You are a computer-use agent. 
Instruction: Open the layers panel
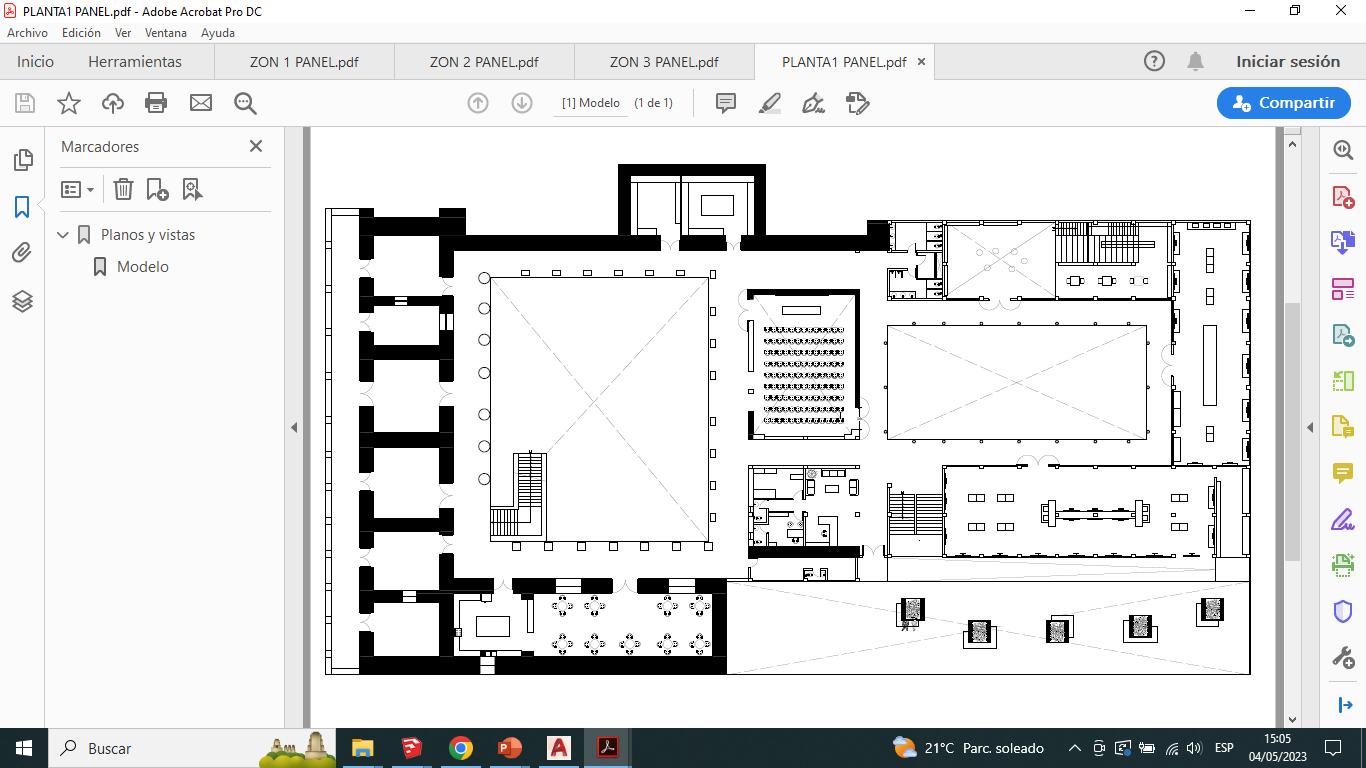coord(22,301)
